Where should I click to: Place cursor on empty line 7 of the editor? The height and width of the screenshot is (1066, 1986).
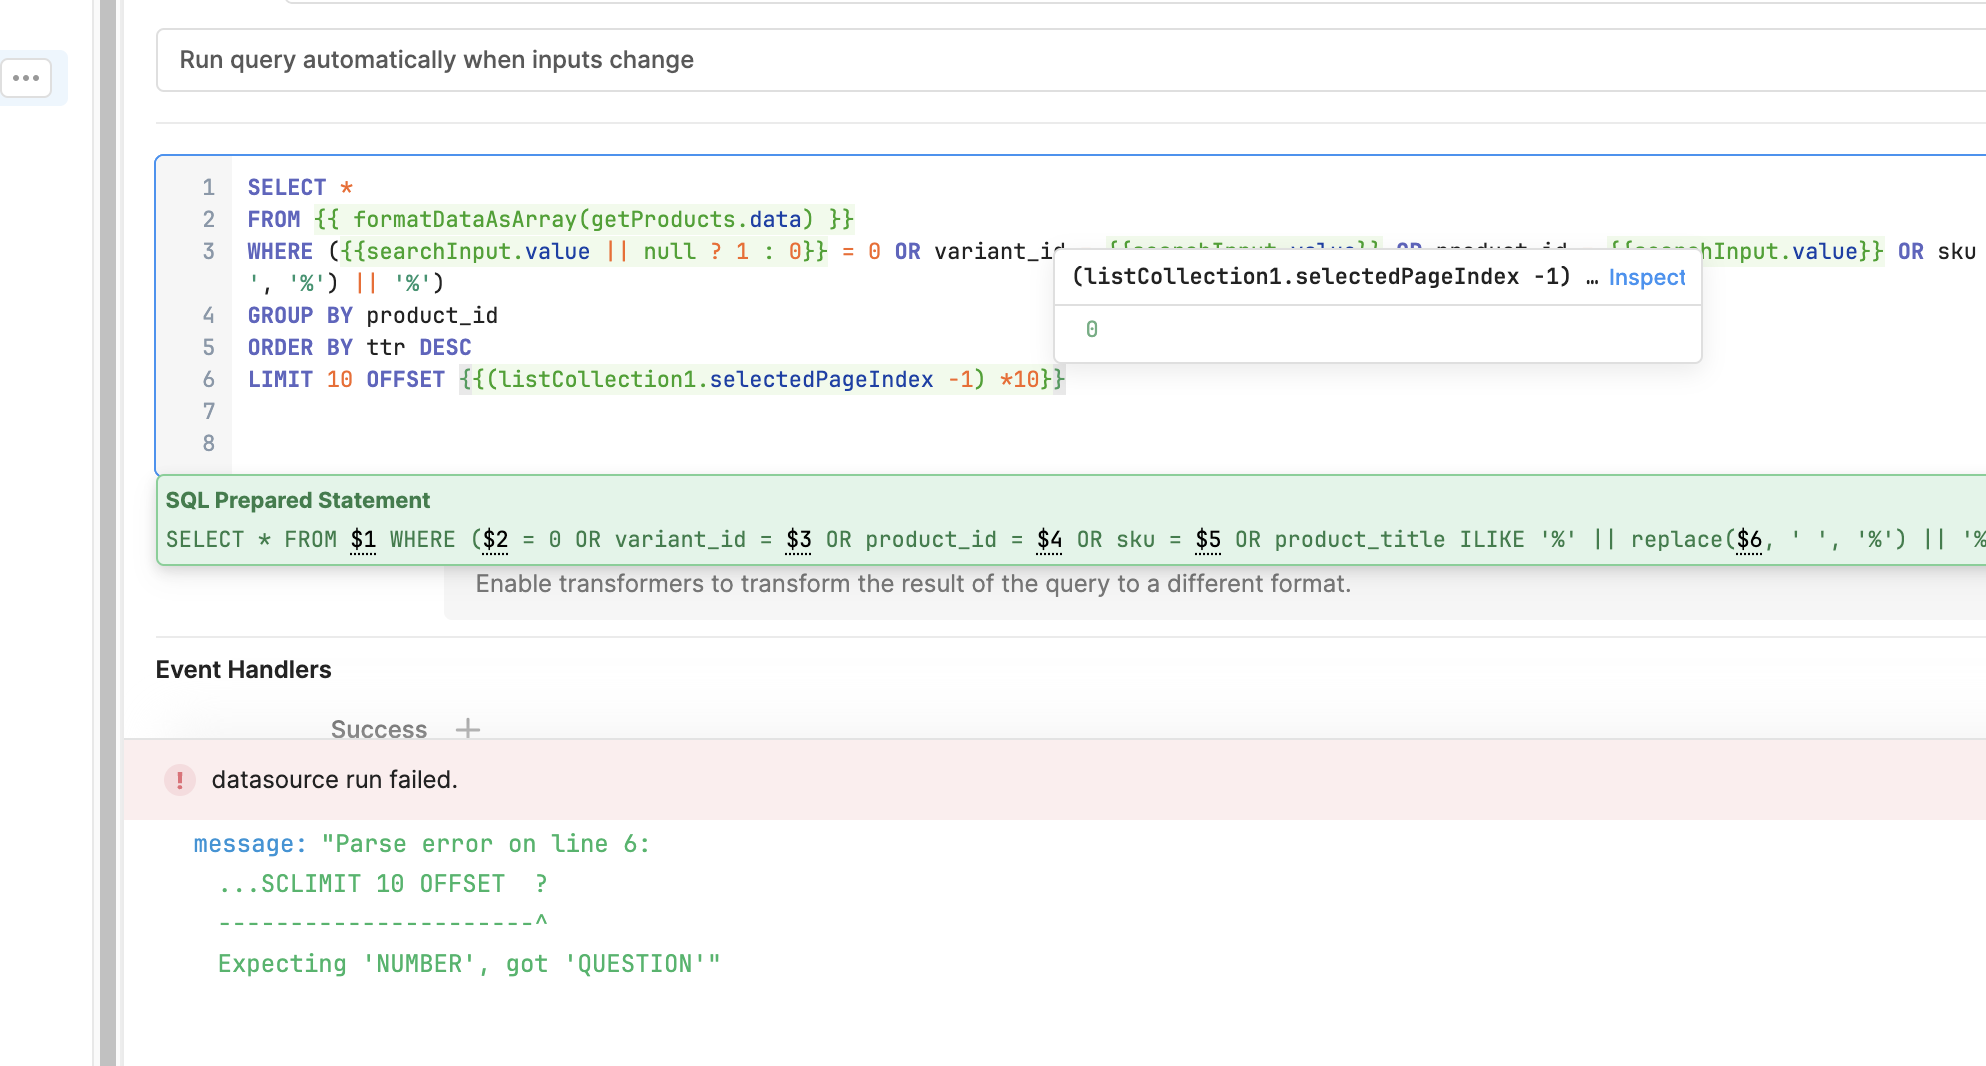pyautogui.click(x=600, y=411)
